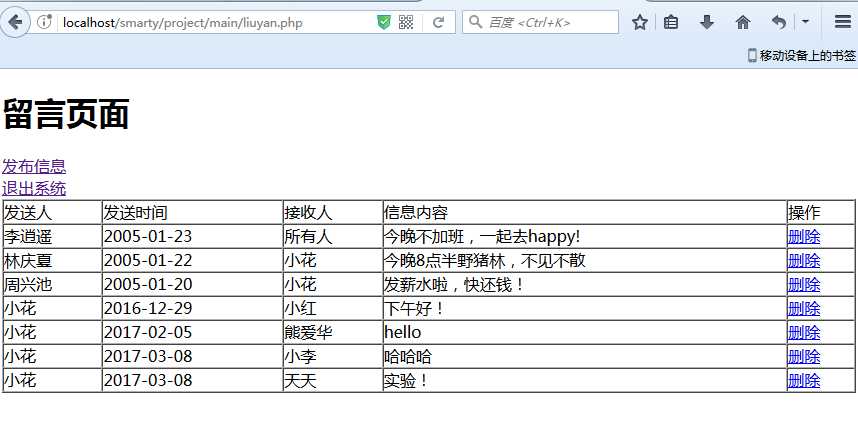Click the message 发薪水啦，快还钱！
Image resolution: width=858 pixels, height=421 pixels.
pyautogui.click(x=454, y=285)
